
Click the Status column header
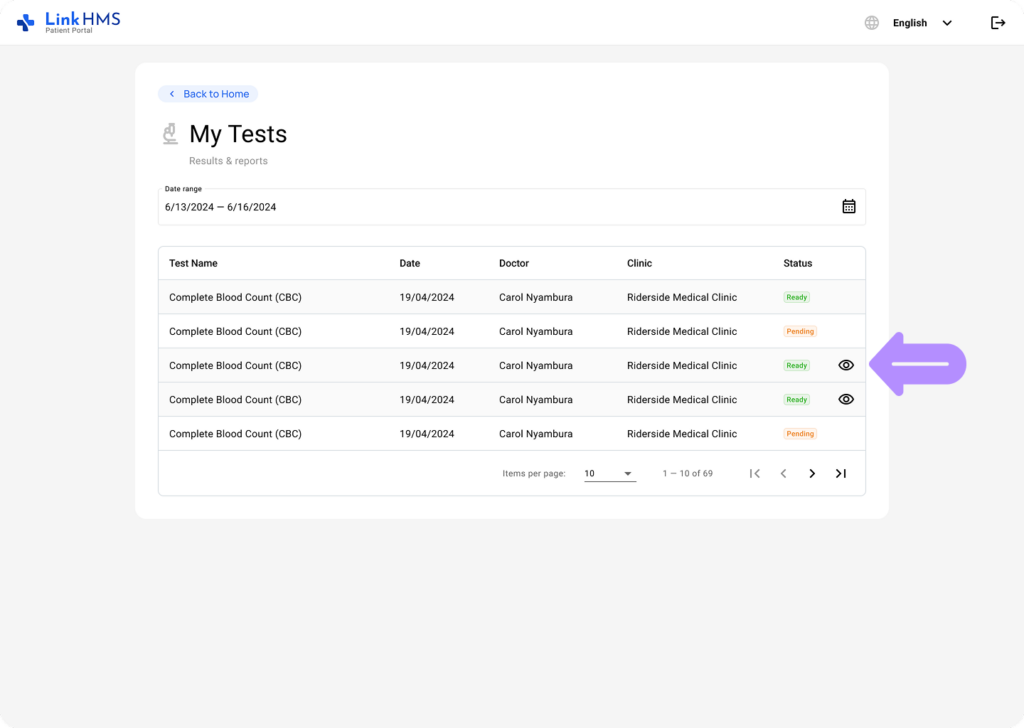click(797, 263)
